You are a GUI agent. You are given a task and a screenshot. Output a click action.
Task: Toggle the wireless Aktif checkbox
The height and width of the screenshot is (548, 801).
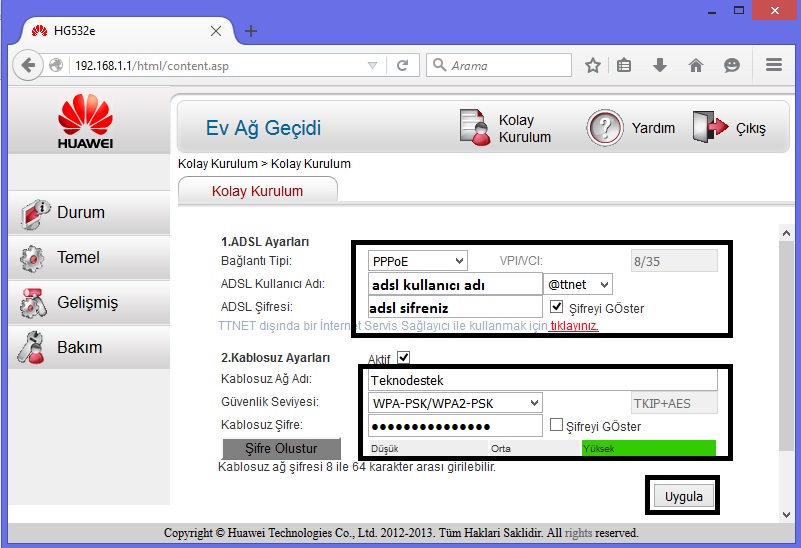click(404, 357)
